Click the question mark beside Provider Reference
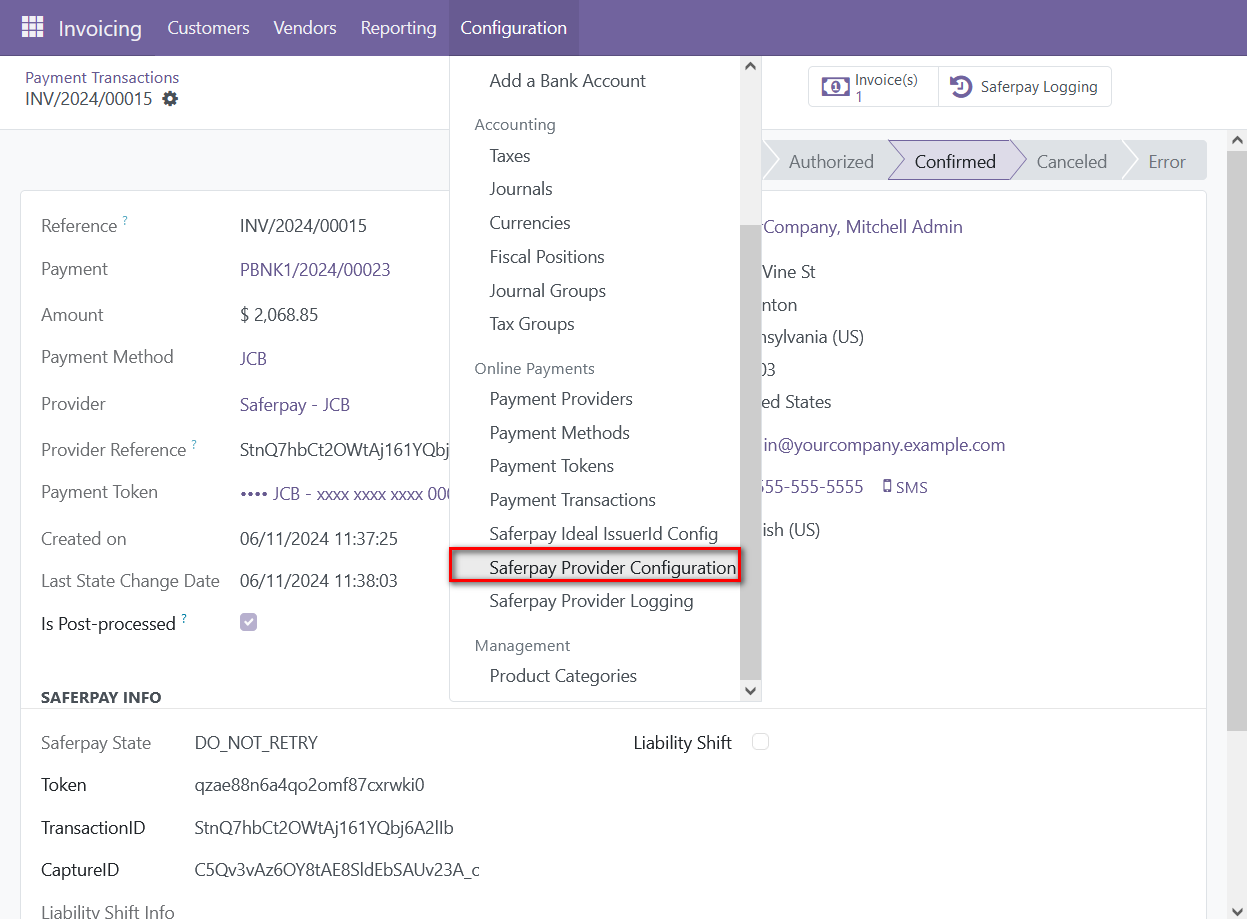The width and height of the screenshot is (1247, 919). click(x=194, y=443)
